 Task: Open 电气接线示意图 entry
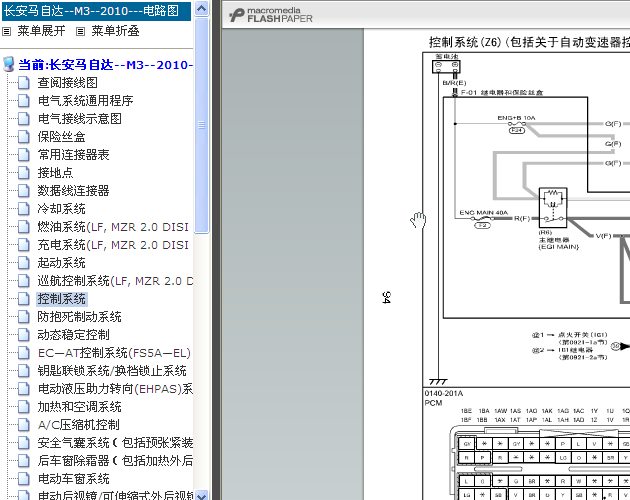80,119
